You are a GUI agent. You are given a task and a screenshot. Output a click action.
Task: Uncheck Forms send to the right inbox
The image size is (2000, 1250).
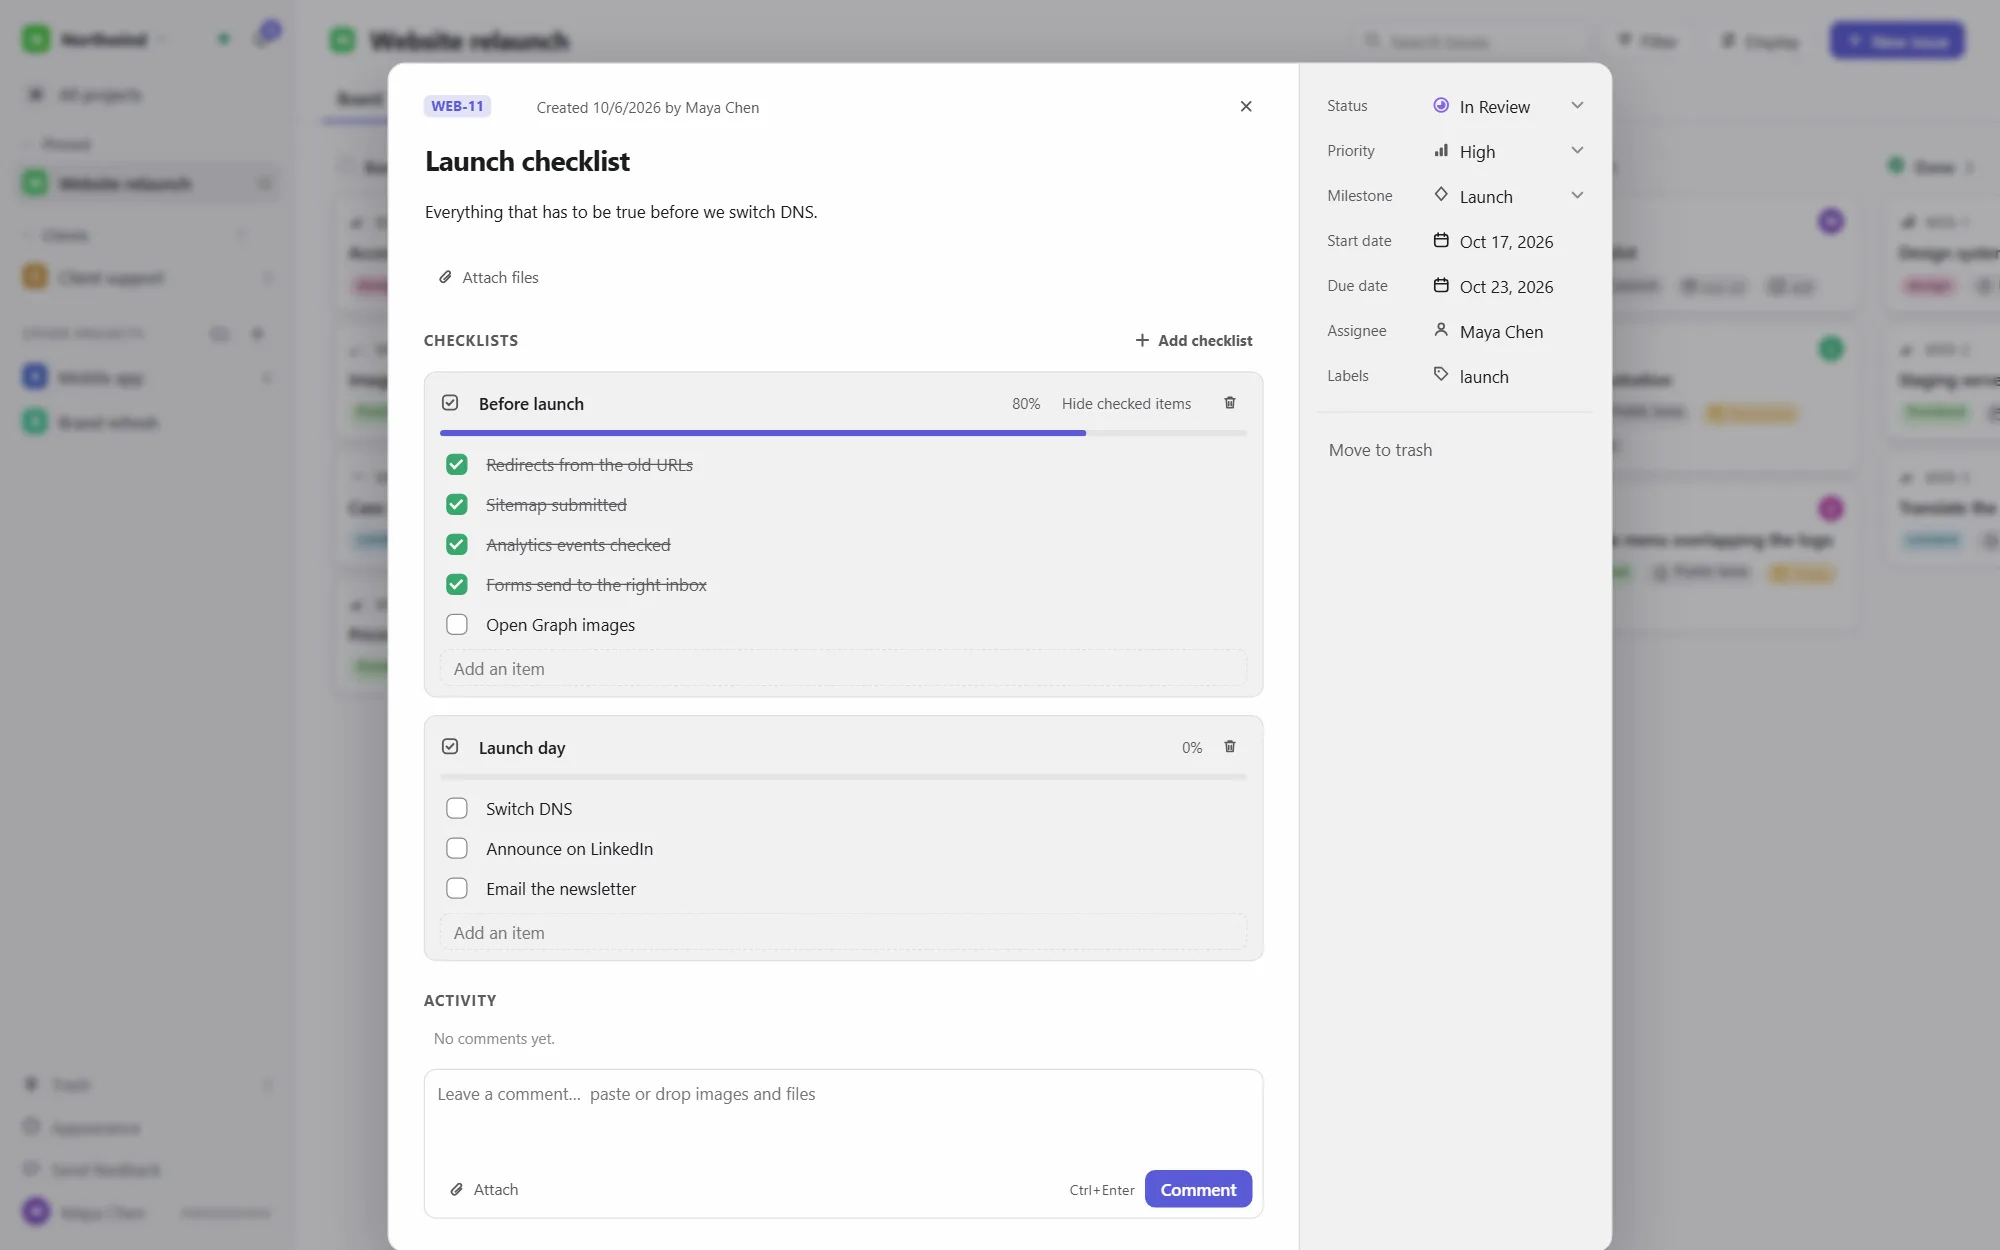click(457, 584)
